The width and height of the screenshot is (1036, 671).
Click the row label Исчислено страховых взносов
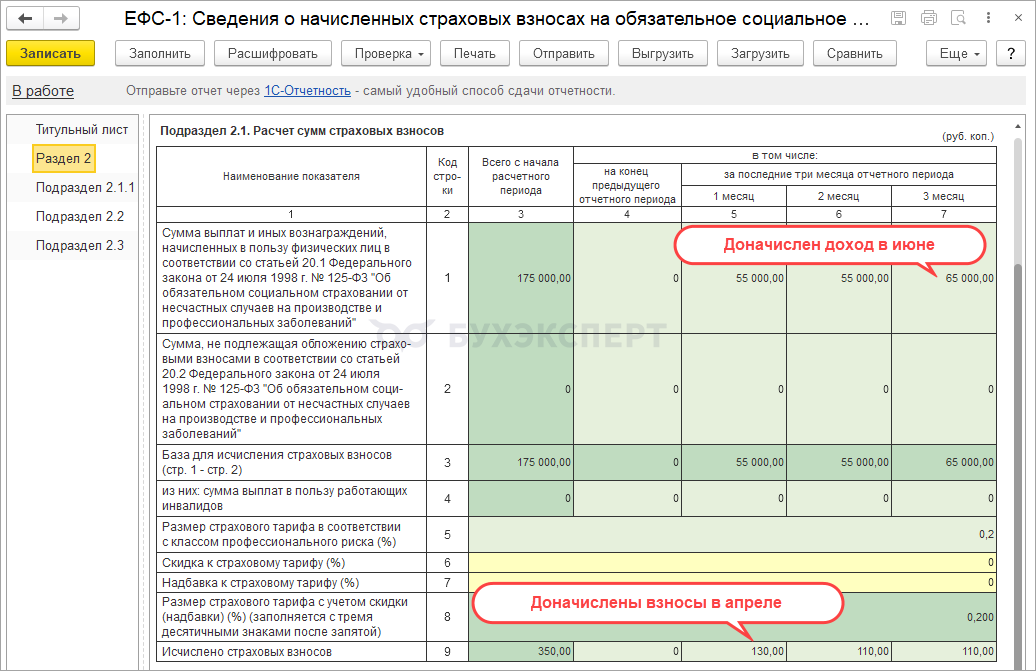click(247, 652)
